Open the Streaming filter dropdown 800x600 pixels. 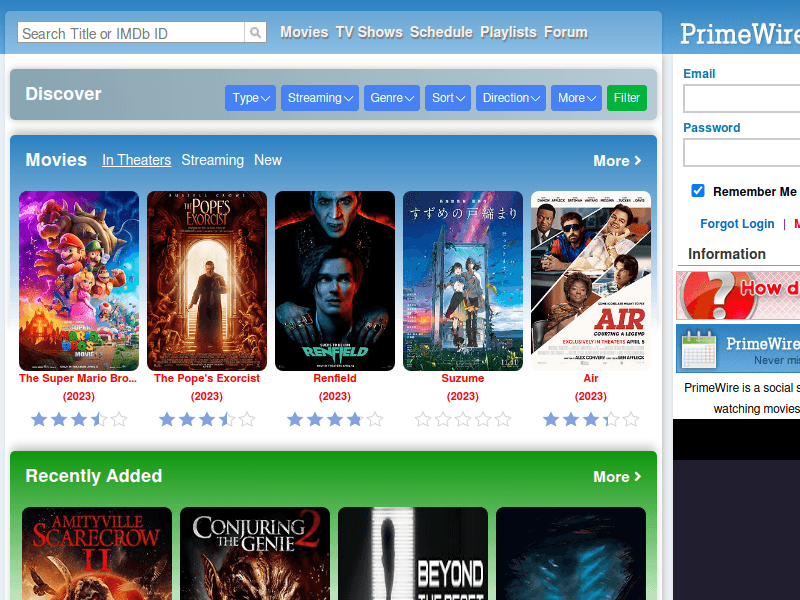coord(320,98)
